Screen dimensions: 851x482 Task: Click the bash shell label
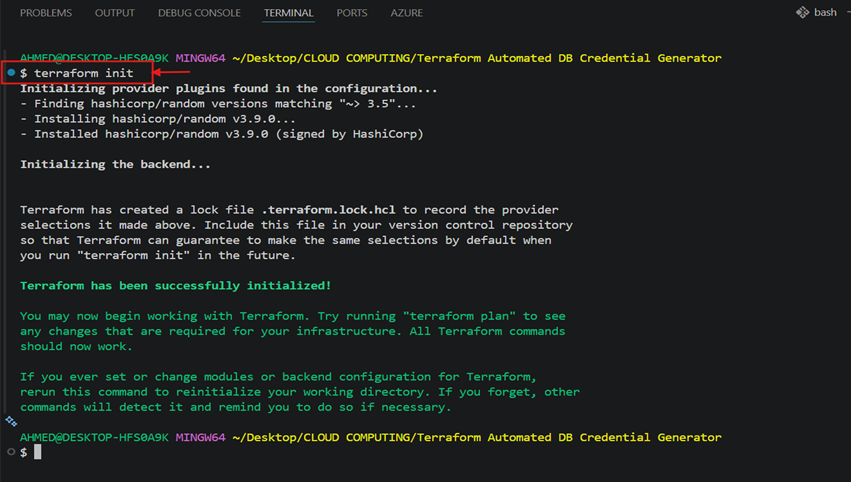coord(825,12)
